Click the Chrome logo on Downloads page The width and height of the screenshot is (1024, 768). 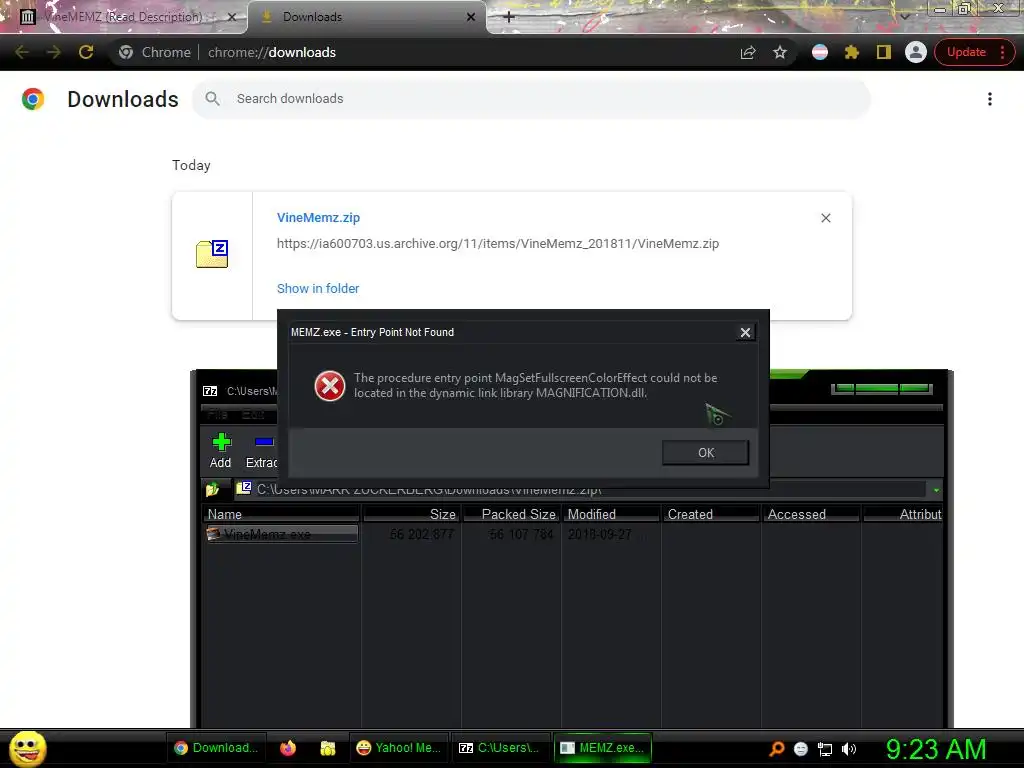pyautogui.click(x=33, y=99)
